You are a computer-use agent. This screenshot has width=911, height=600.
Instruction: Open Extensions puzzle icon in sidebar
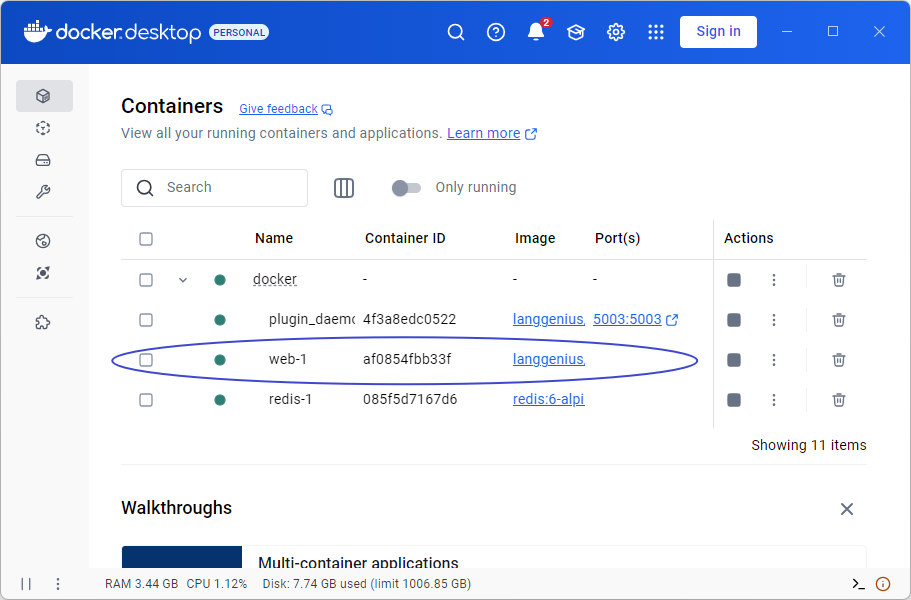[x=43, y=322]
